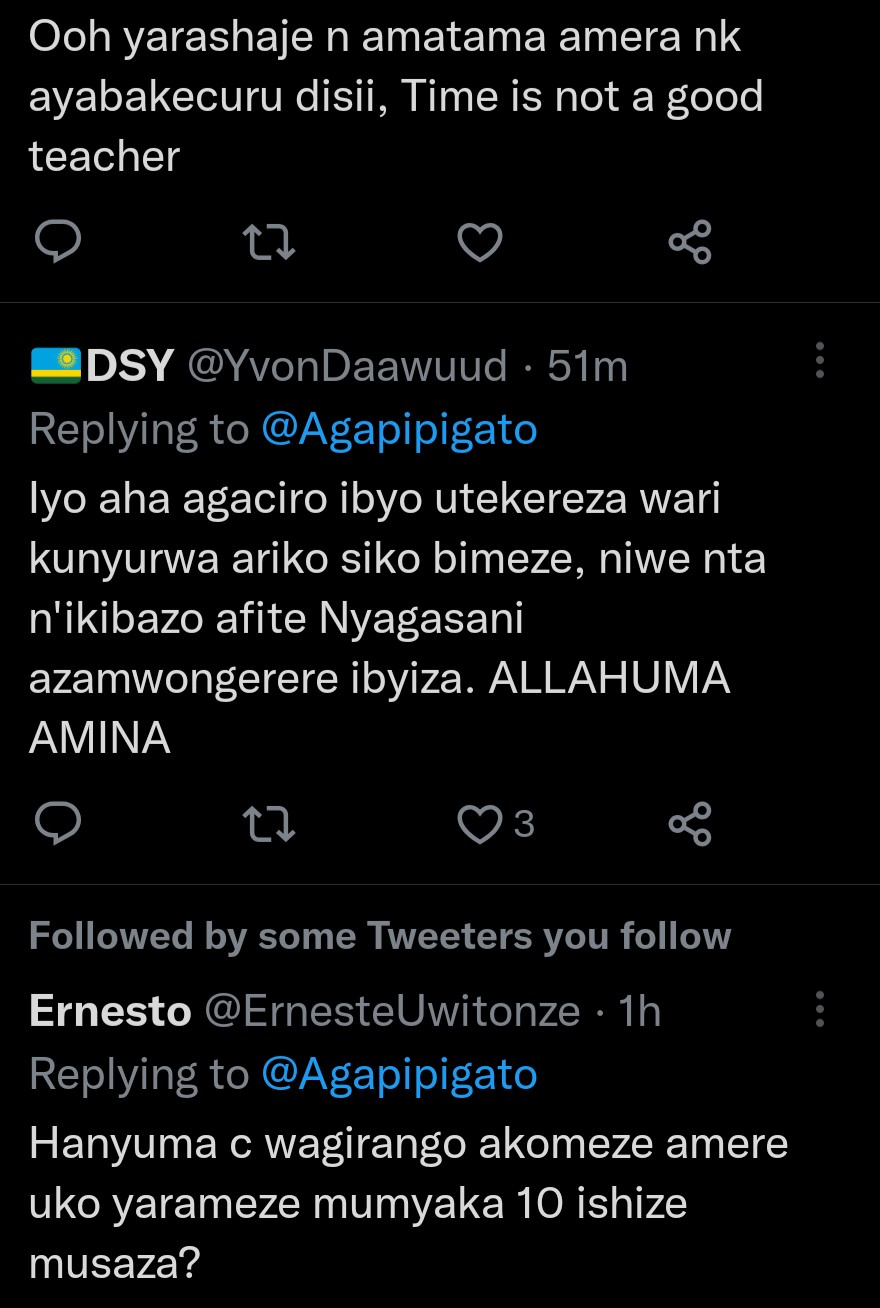Image resolution: width=880 pixels, height=1308 pixels.
Task: Share the top tweet about time
Action: pos(689,242)
